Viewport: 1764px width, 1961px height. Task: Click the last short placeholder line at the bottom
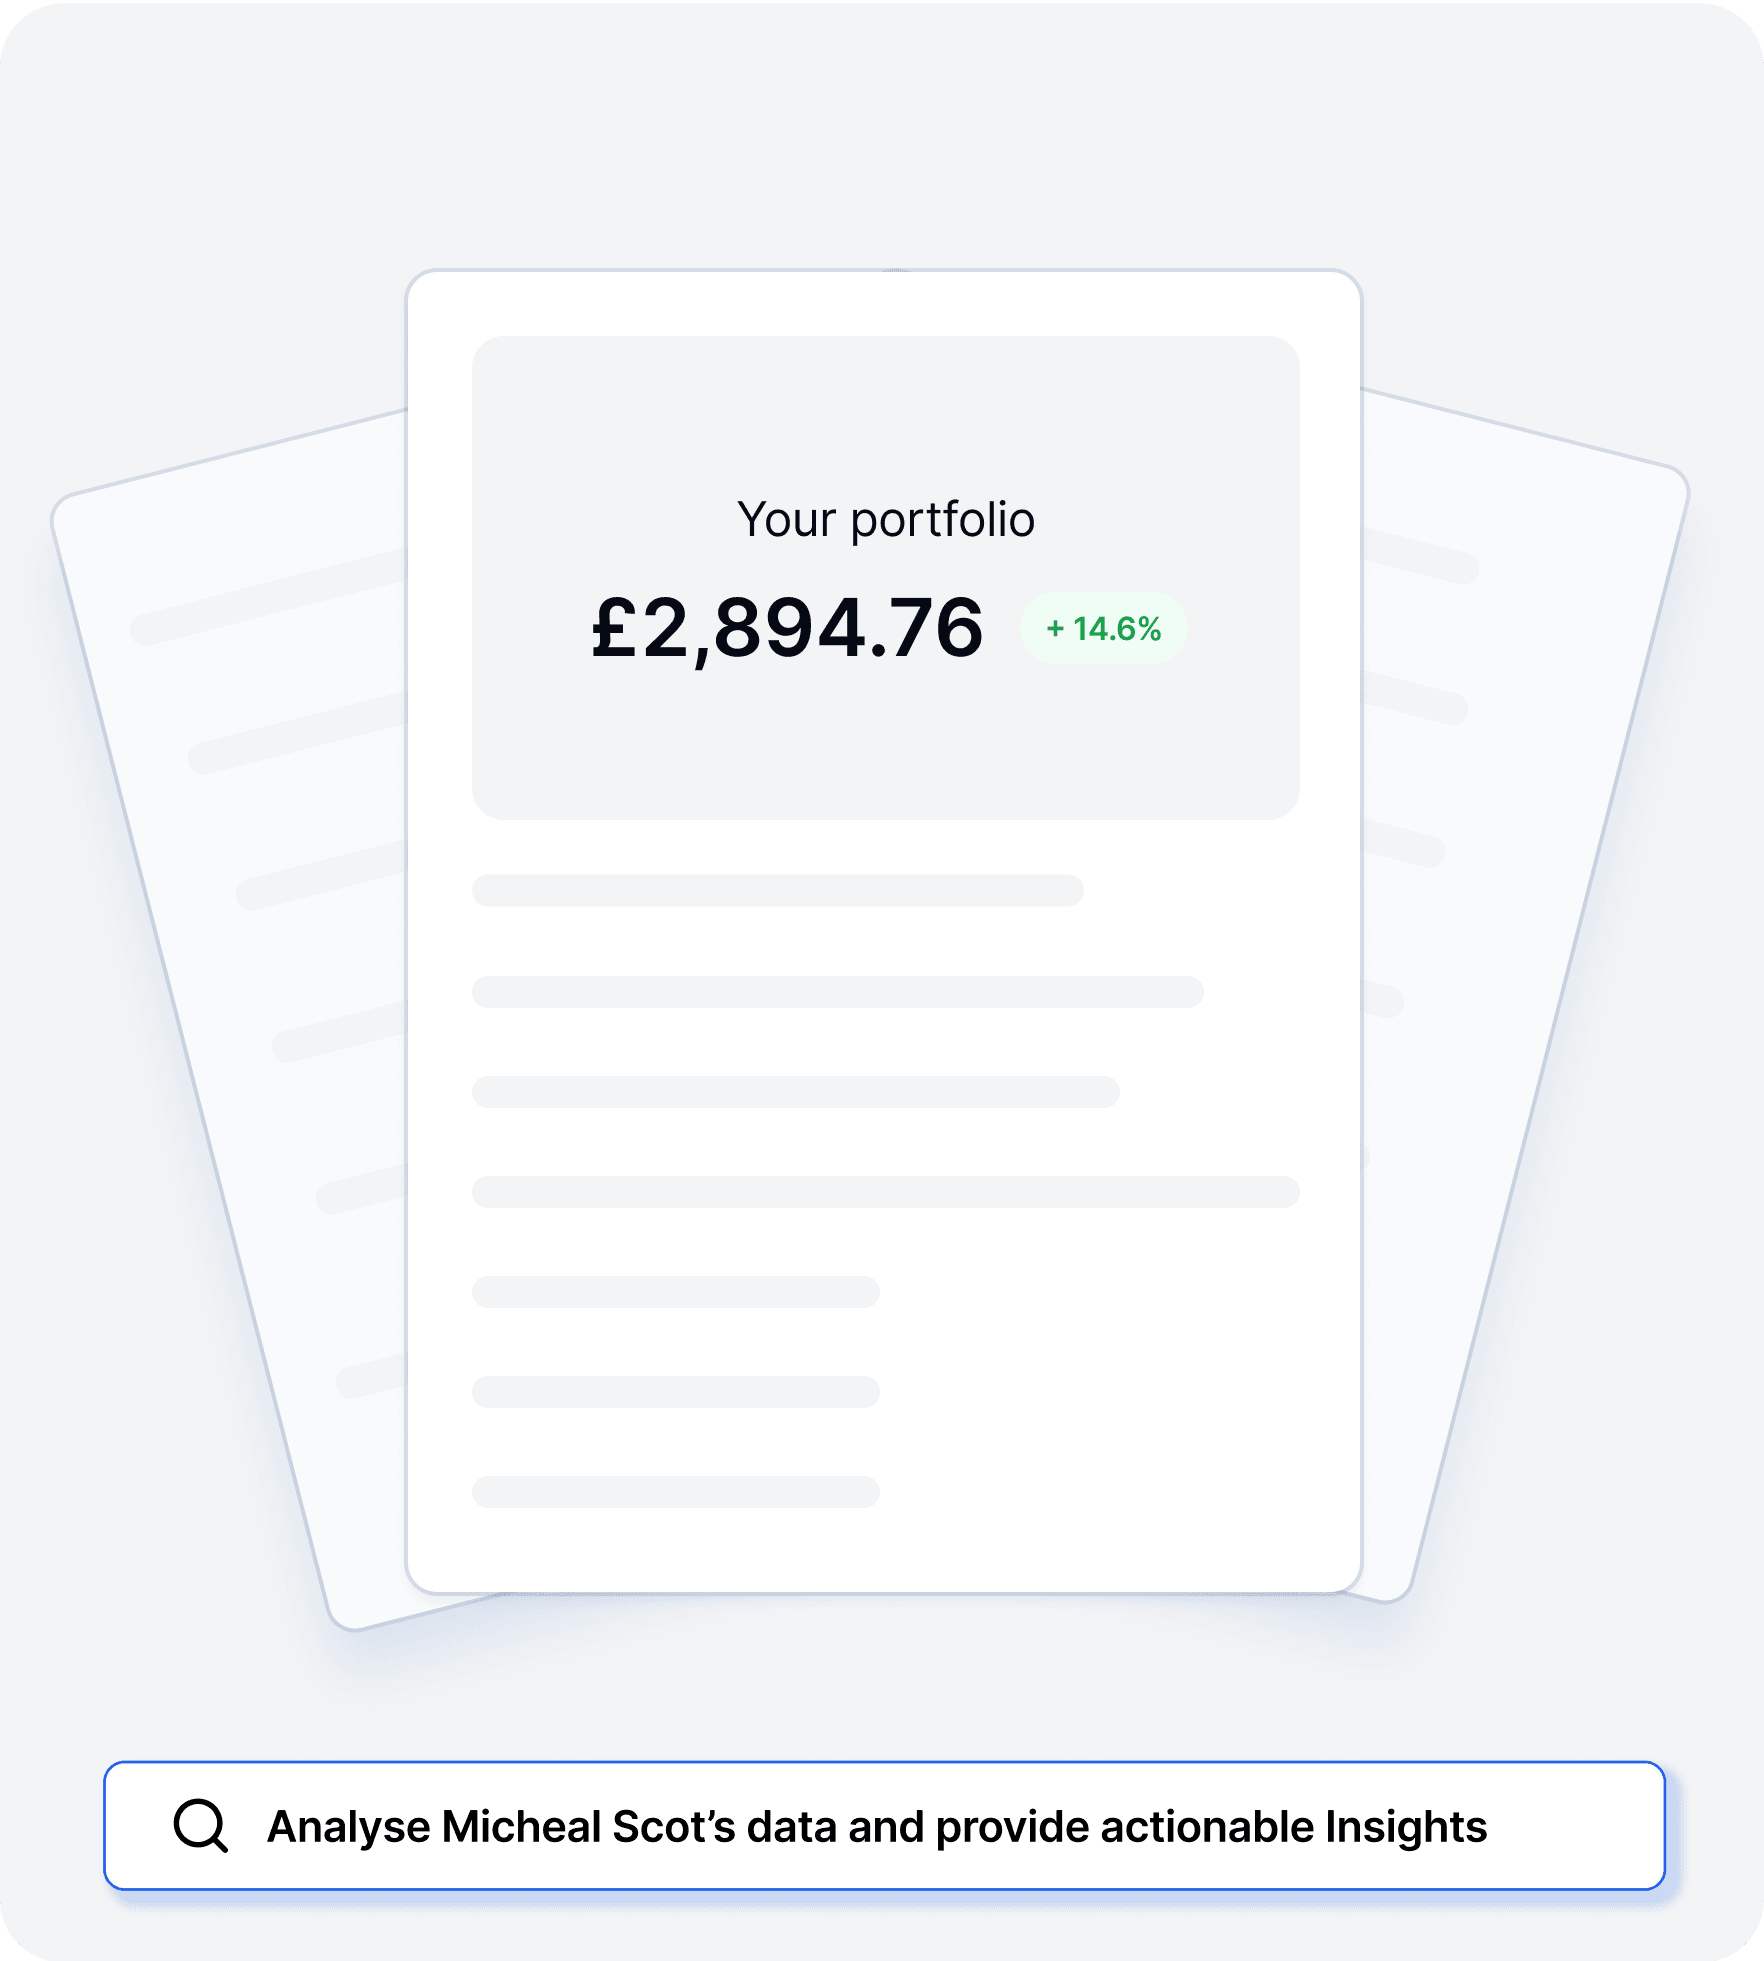click(676, 1491)
